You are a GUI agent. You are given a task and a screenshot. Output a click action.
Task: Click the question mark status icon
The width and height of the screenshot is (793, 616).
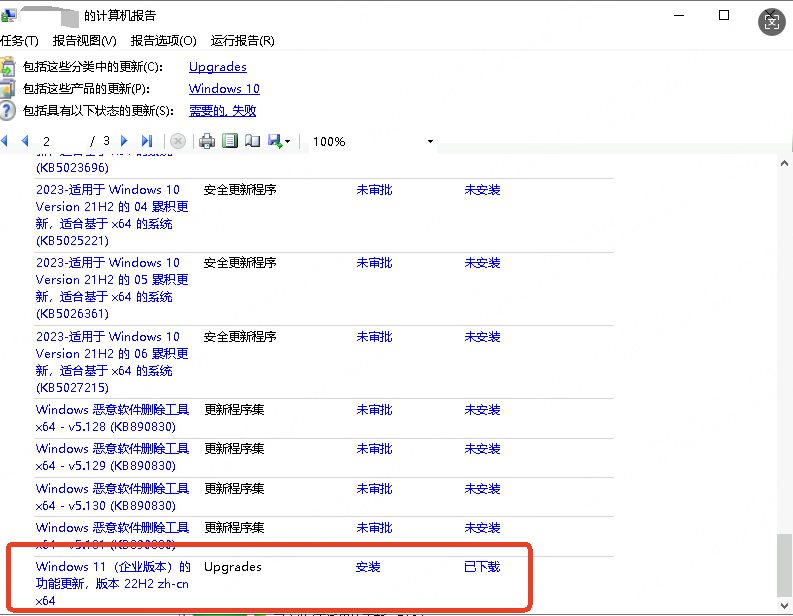[x=7, y=111]
